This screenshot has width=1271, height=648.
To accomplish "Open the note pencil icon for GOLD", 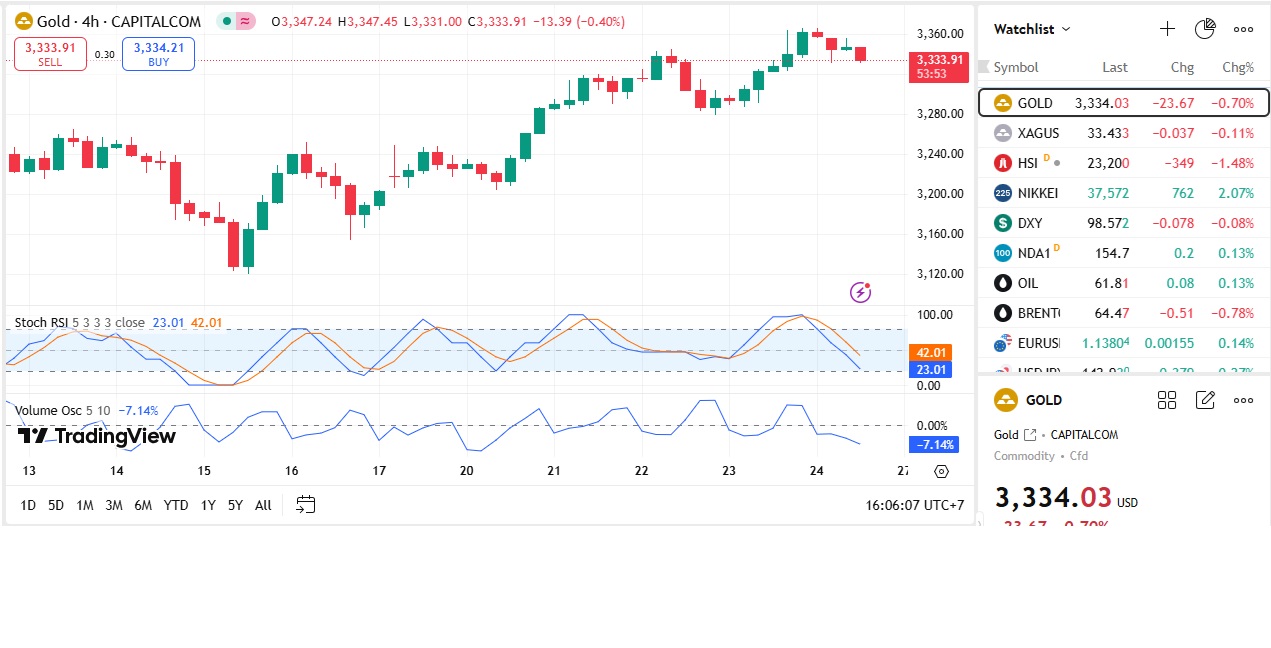I will 1205,400.
